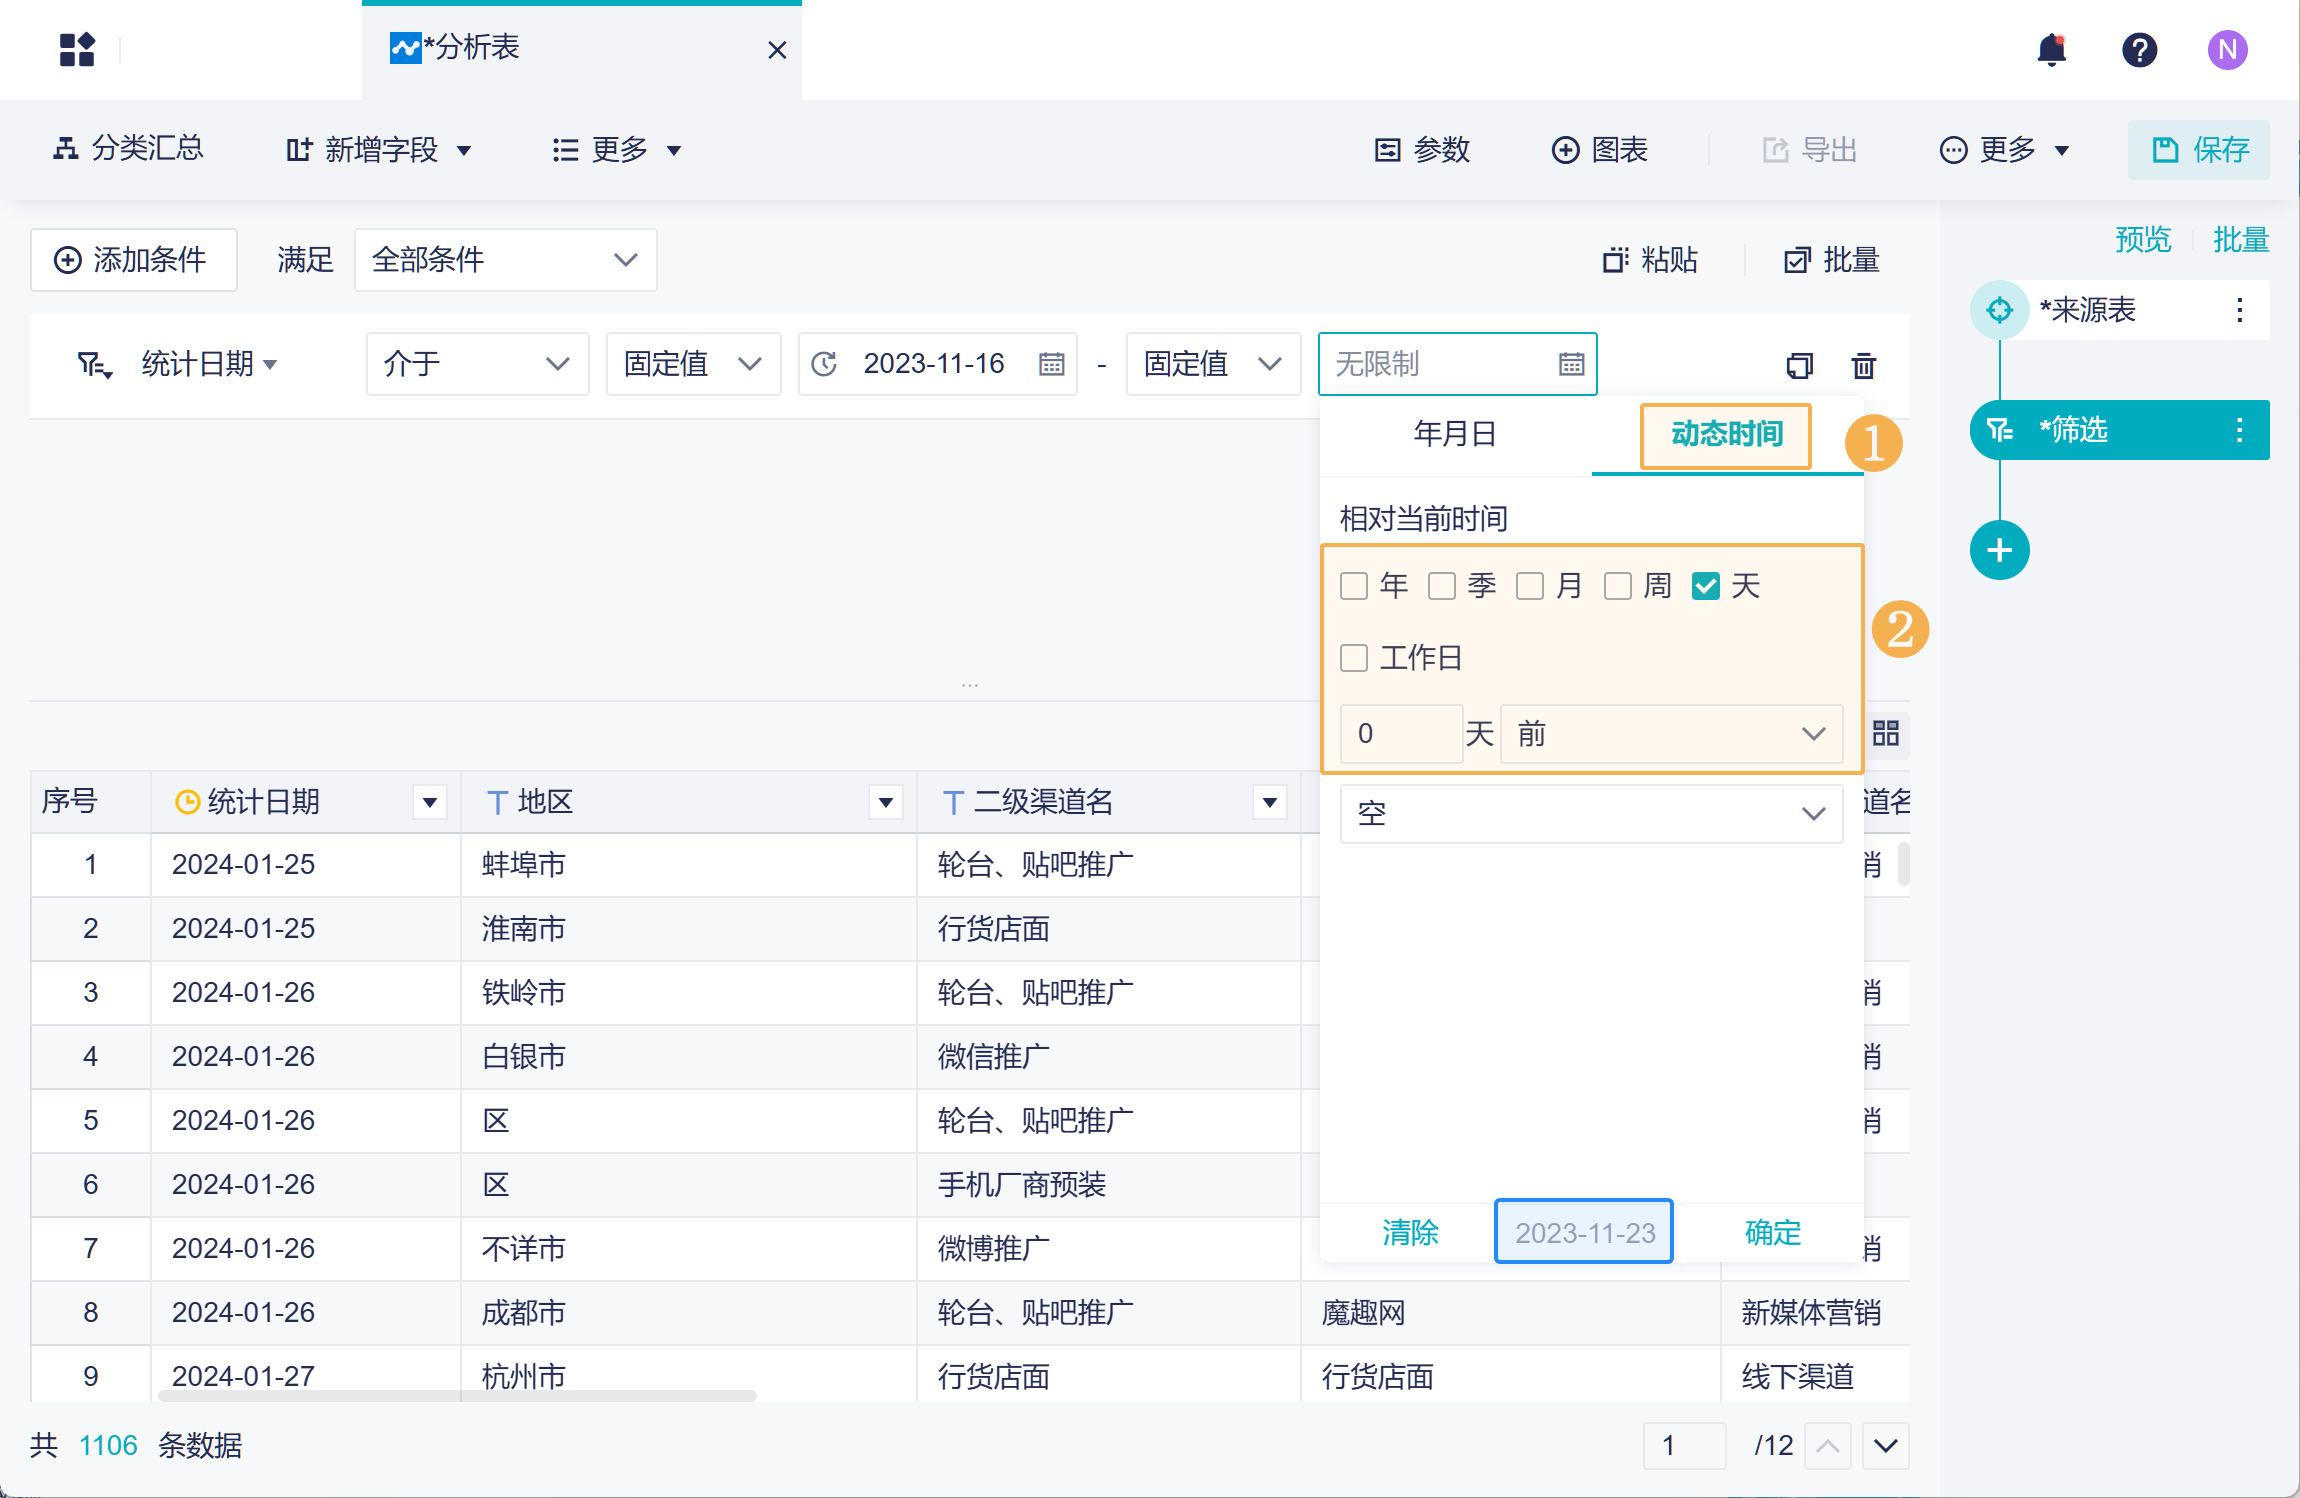The image size is (2300, 1498).
Task: Switch to the 年月日 tab
Action: coord(1455,434)
